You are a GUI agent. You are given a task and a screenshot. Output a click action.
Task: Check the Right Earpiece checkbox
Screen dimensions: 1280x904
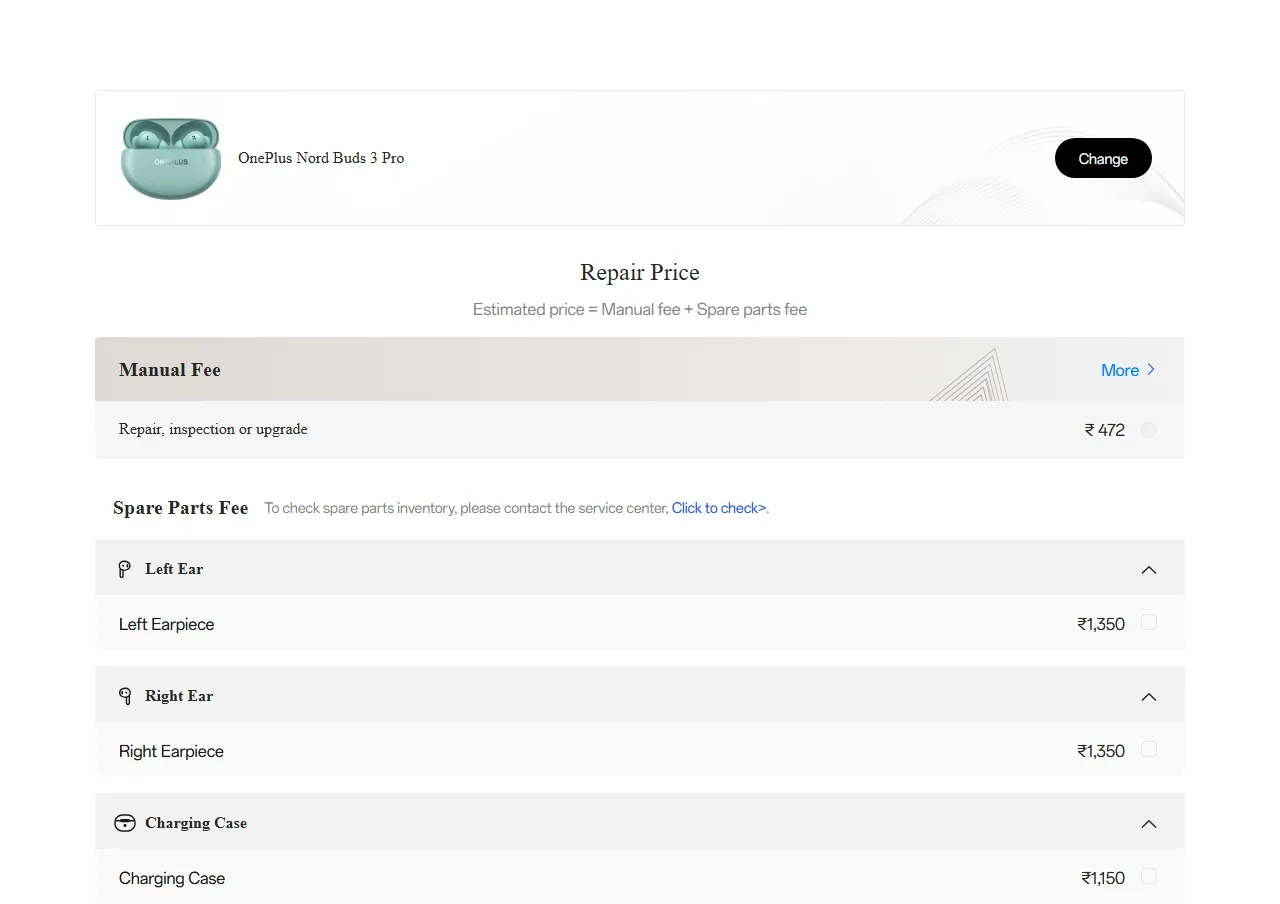pos(1149,749)
